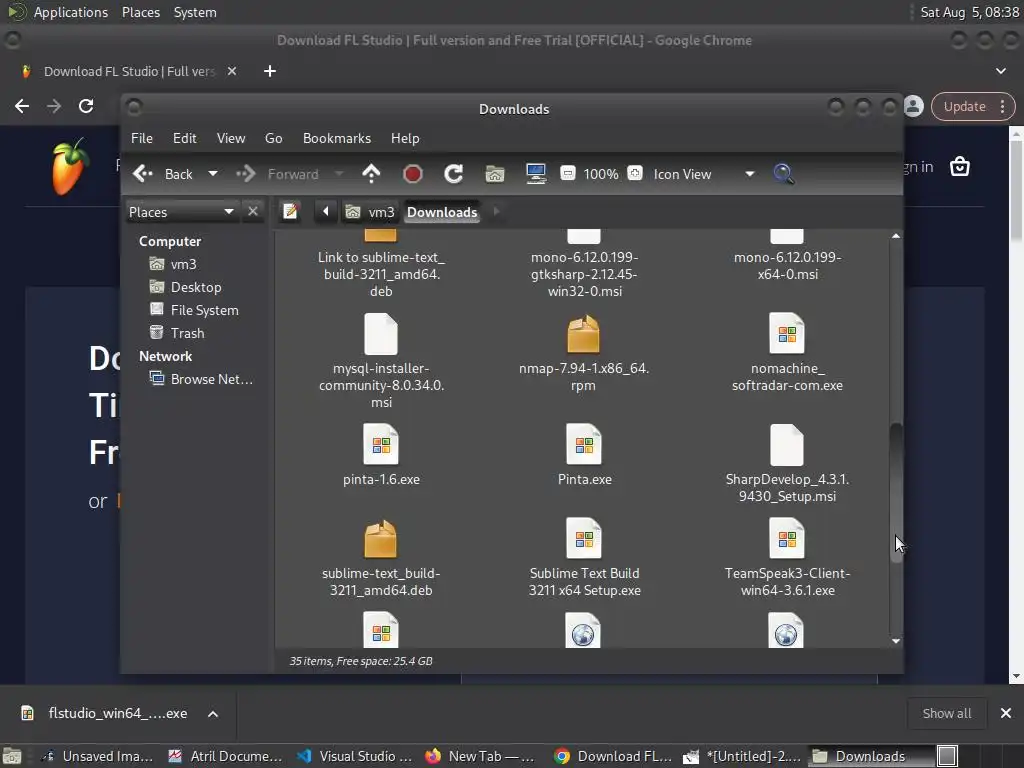Open Chrome profile avatar icon

pos(914,106)
